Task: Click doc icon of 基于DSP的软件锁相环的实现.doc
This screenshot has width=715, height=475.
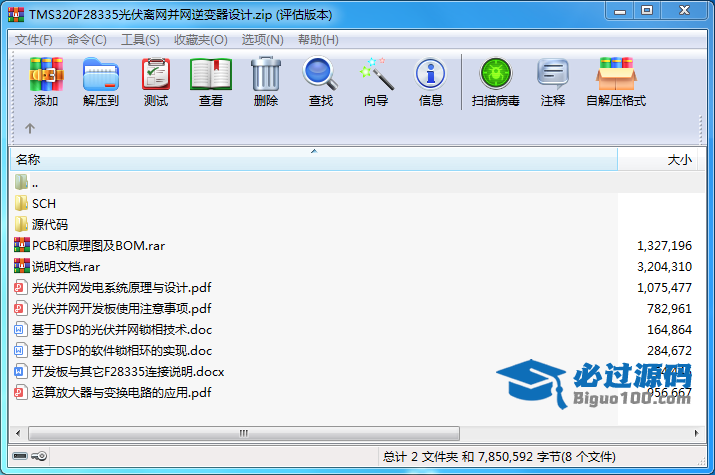Action: [x=20, y=350]
